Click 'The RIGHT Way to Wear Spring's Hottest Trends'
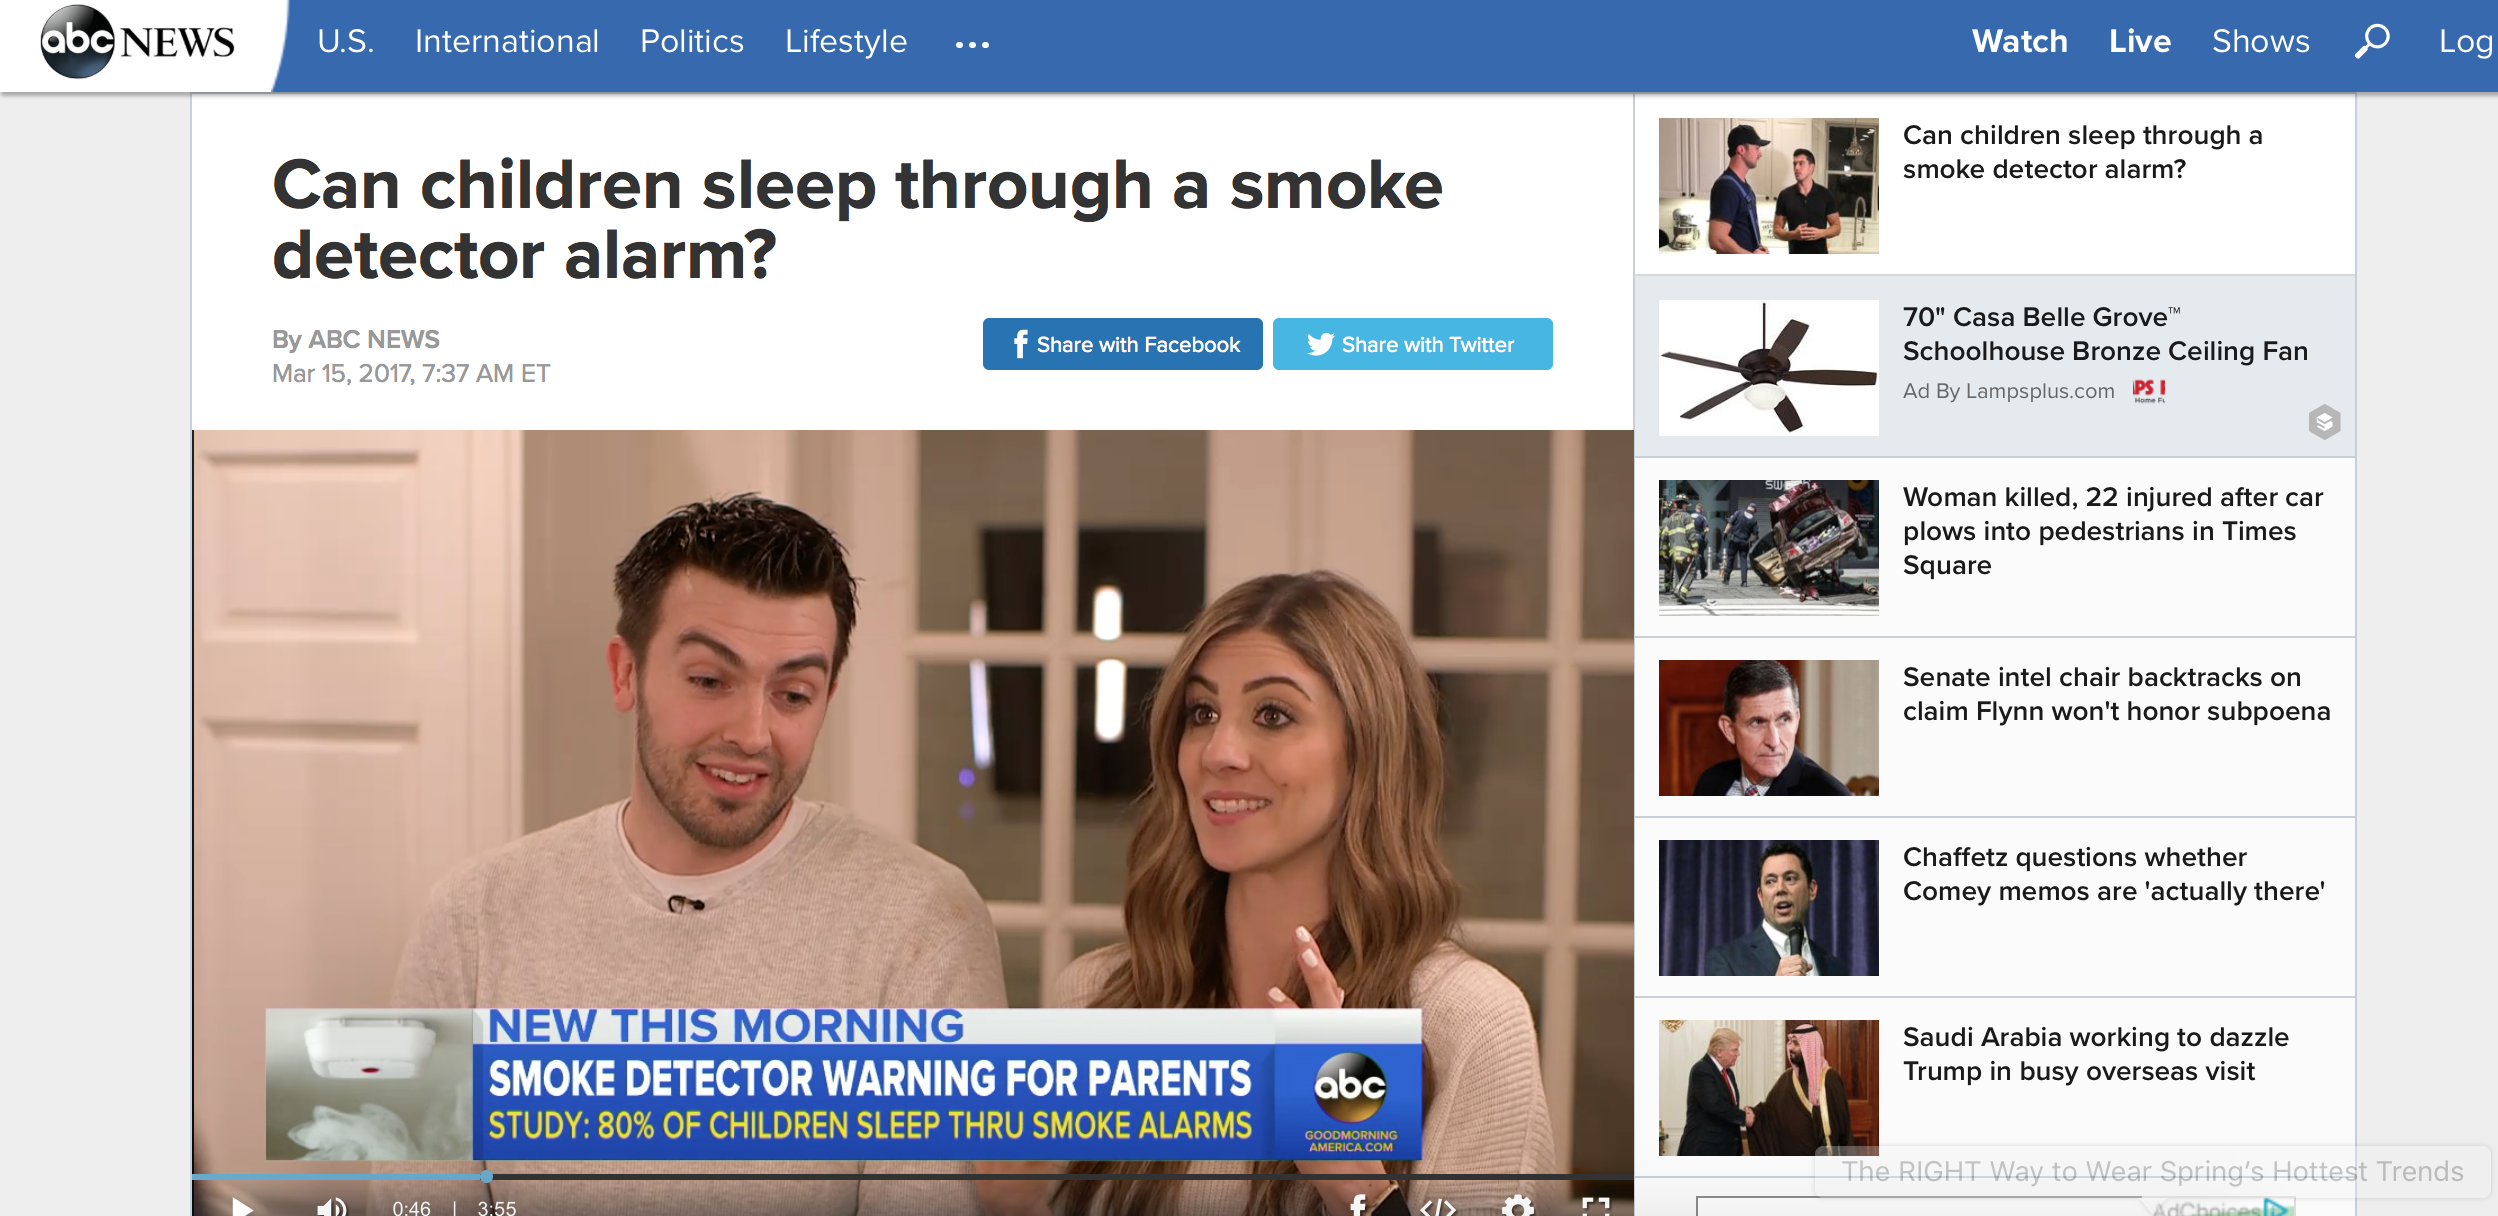Screen dimensions: 2498x1216 [x=2152, y=1171]
